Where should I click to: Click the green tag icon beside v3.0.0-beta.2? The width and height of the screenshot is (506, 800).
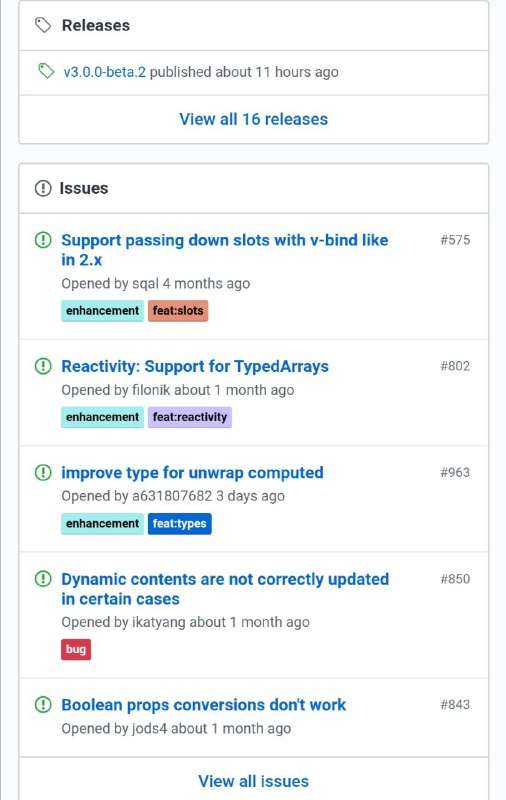click(46, 71)
